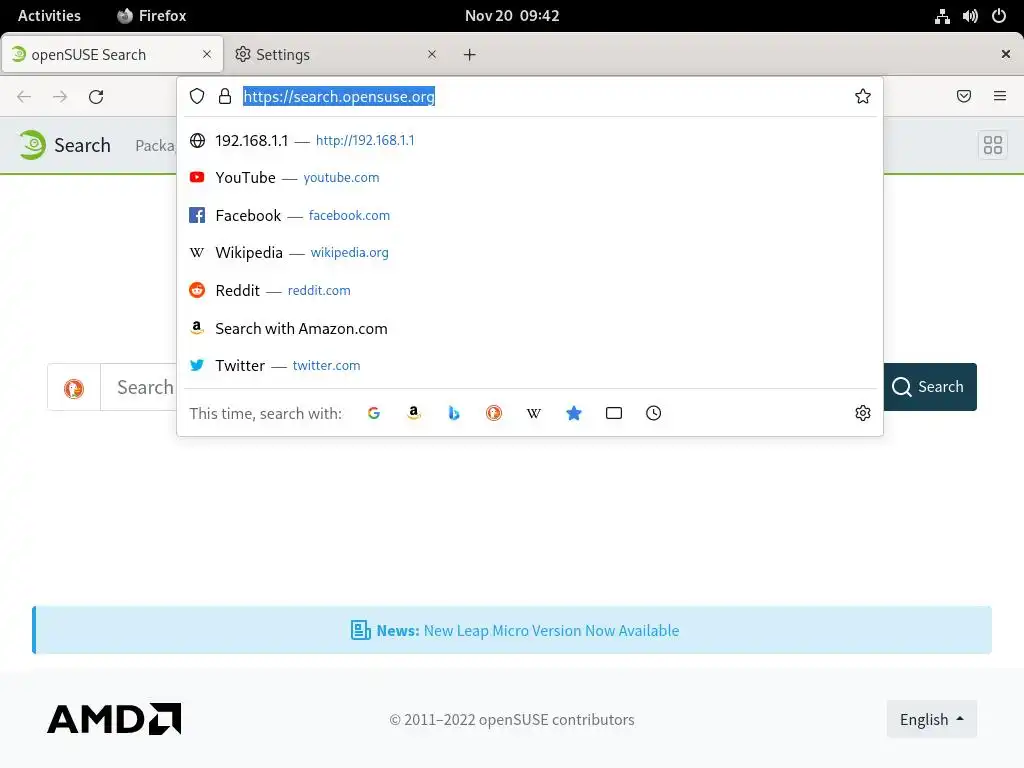Screen dimensions: 1024x768
Task: Search this time with Bing
Action: click(454, 413)
